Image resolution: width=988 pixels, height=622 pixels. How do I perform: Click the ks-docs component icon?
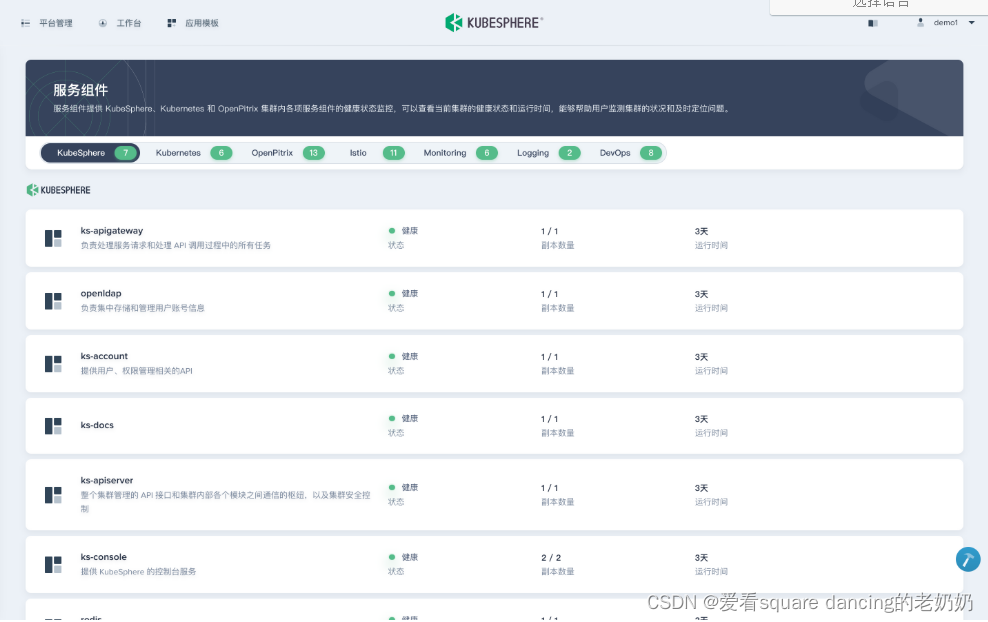(53, 426)
